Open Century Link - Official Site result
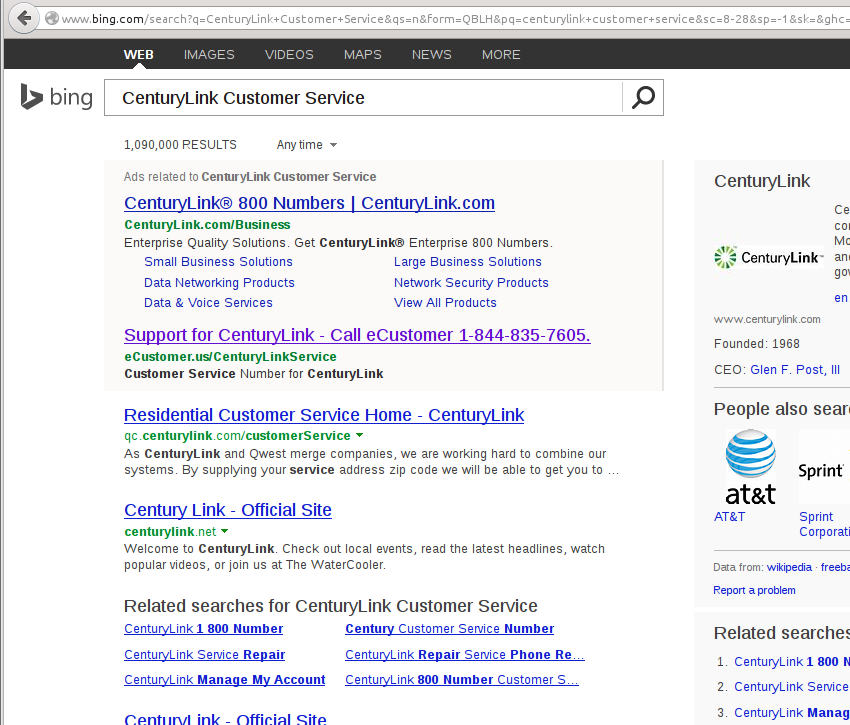Image resolution: width=850 pixels, height=725 pixels. [228, 510]
